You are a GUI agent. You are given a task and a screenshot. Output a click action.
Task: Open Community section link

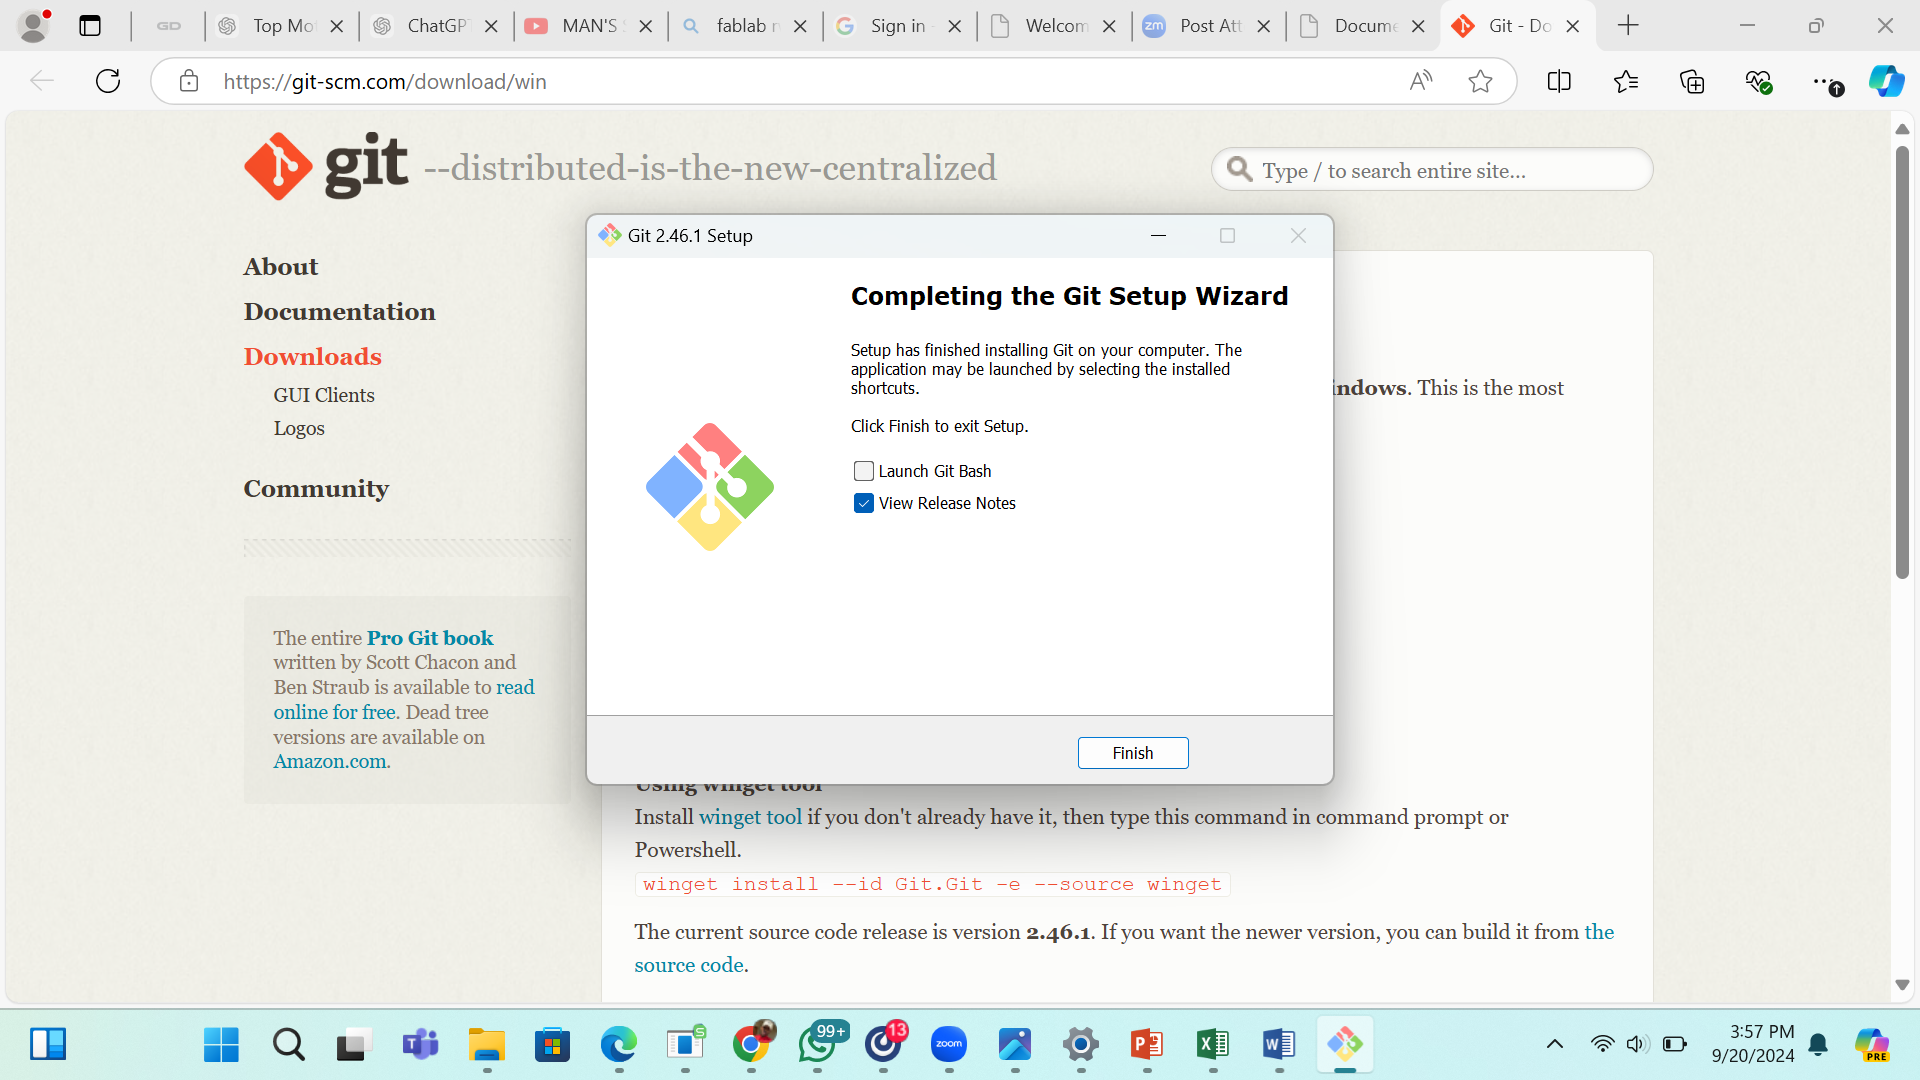(x=316, y=489)
